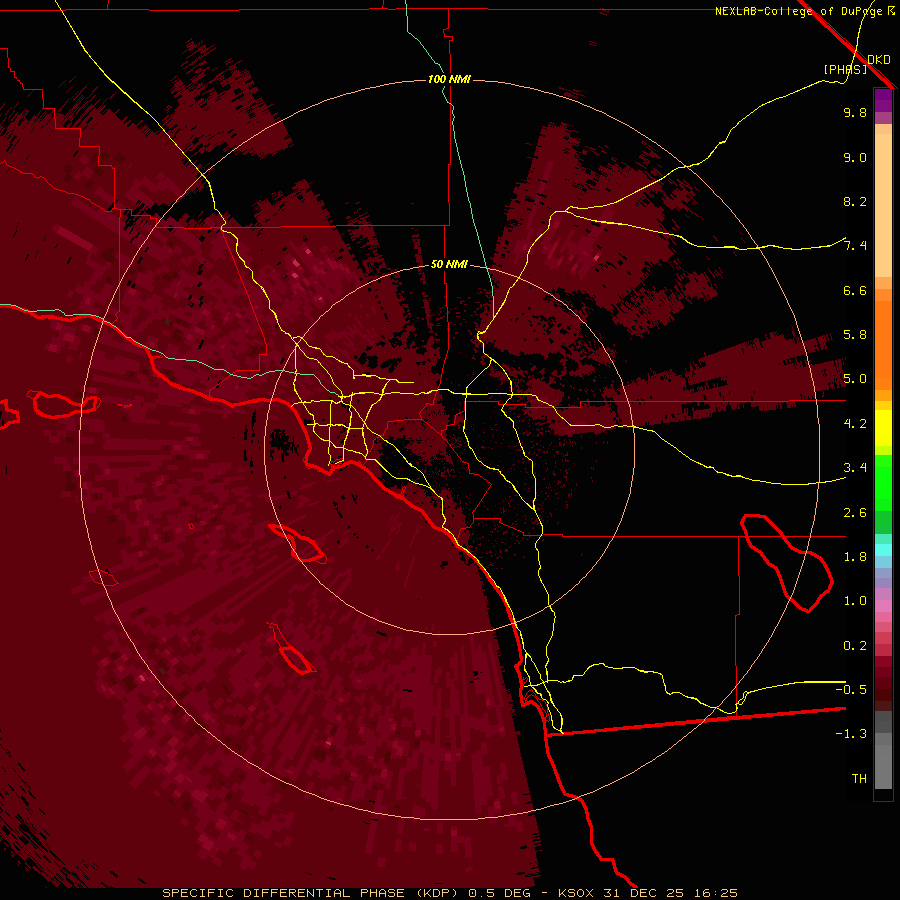This screenshot has height=900, width=900.
Task: Click the 1.0 scale value
Action: point(855,601)
